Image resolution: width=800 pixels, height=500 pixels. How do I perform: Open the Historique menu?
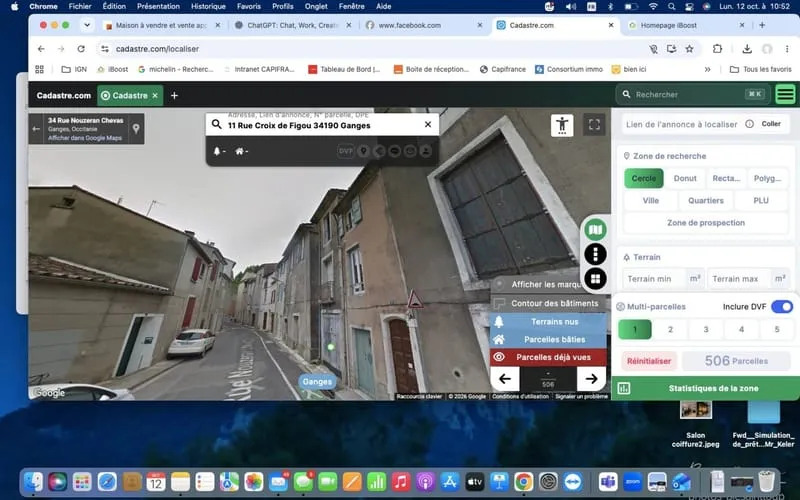click(x=208, y=6)
